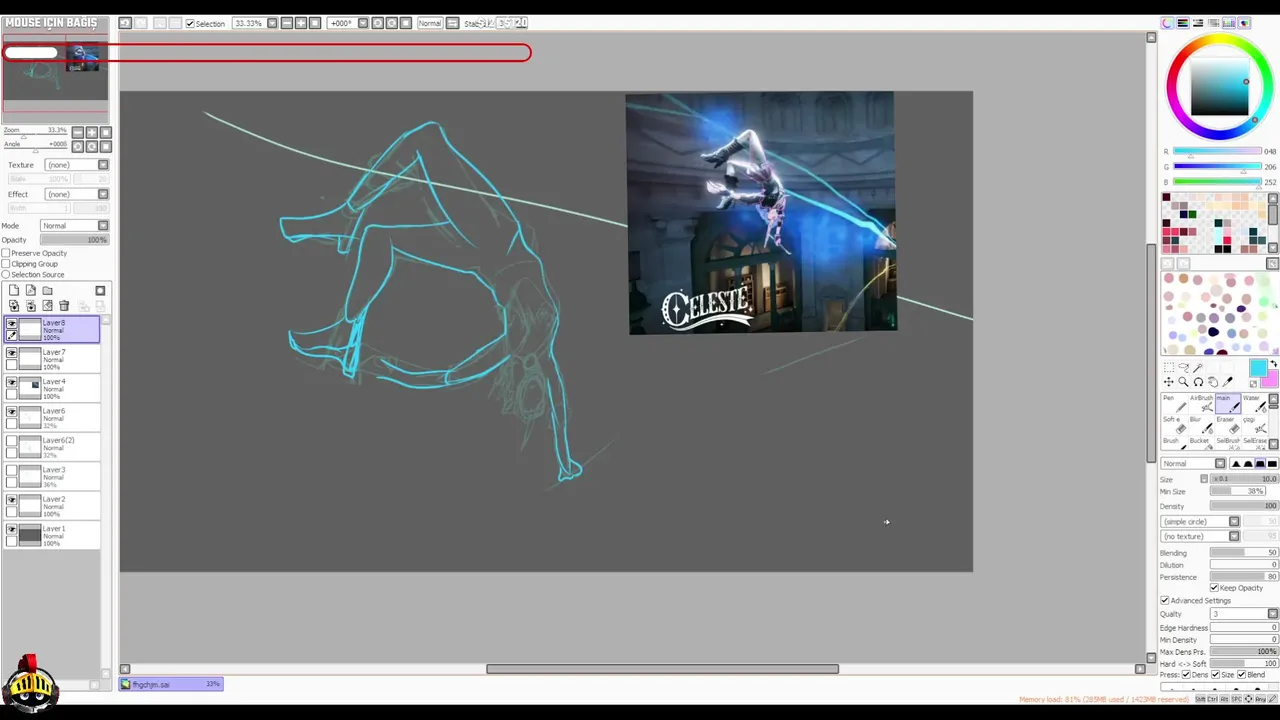Create a new linework layer
1280x720 pixels.
coord(31,290)
